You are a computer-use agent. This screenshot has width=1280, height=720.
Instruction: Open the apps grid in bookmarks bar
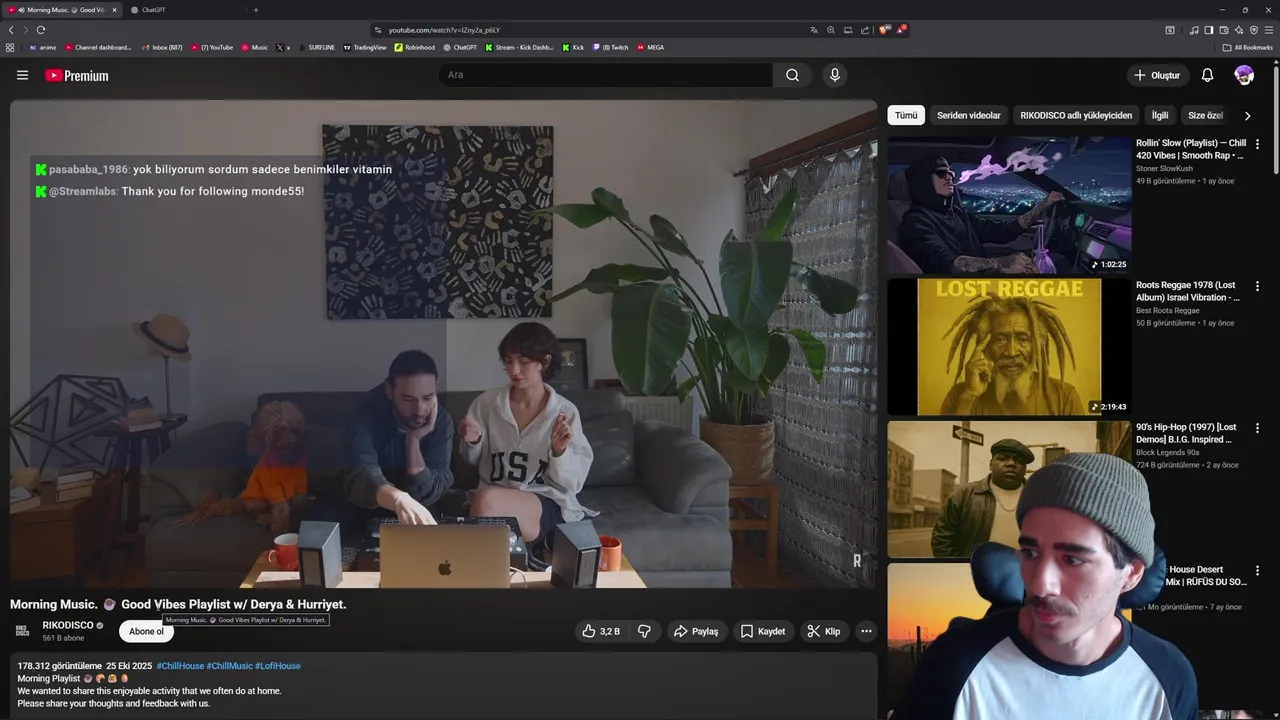(10, 47)
